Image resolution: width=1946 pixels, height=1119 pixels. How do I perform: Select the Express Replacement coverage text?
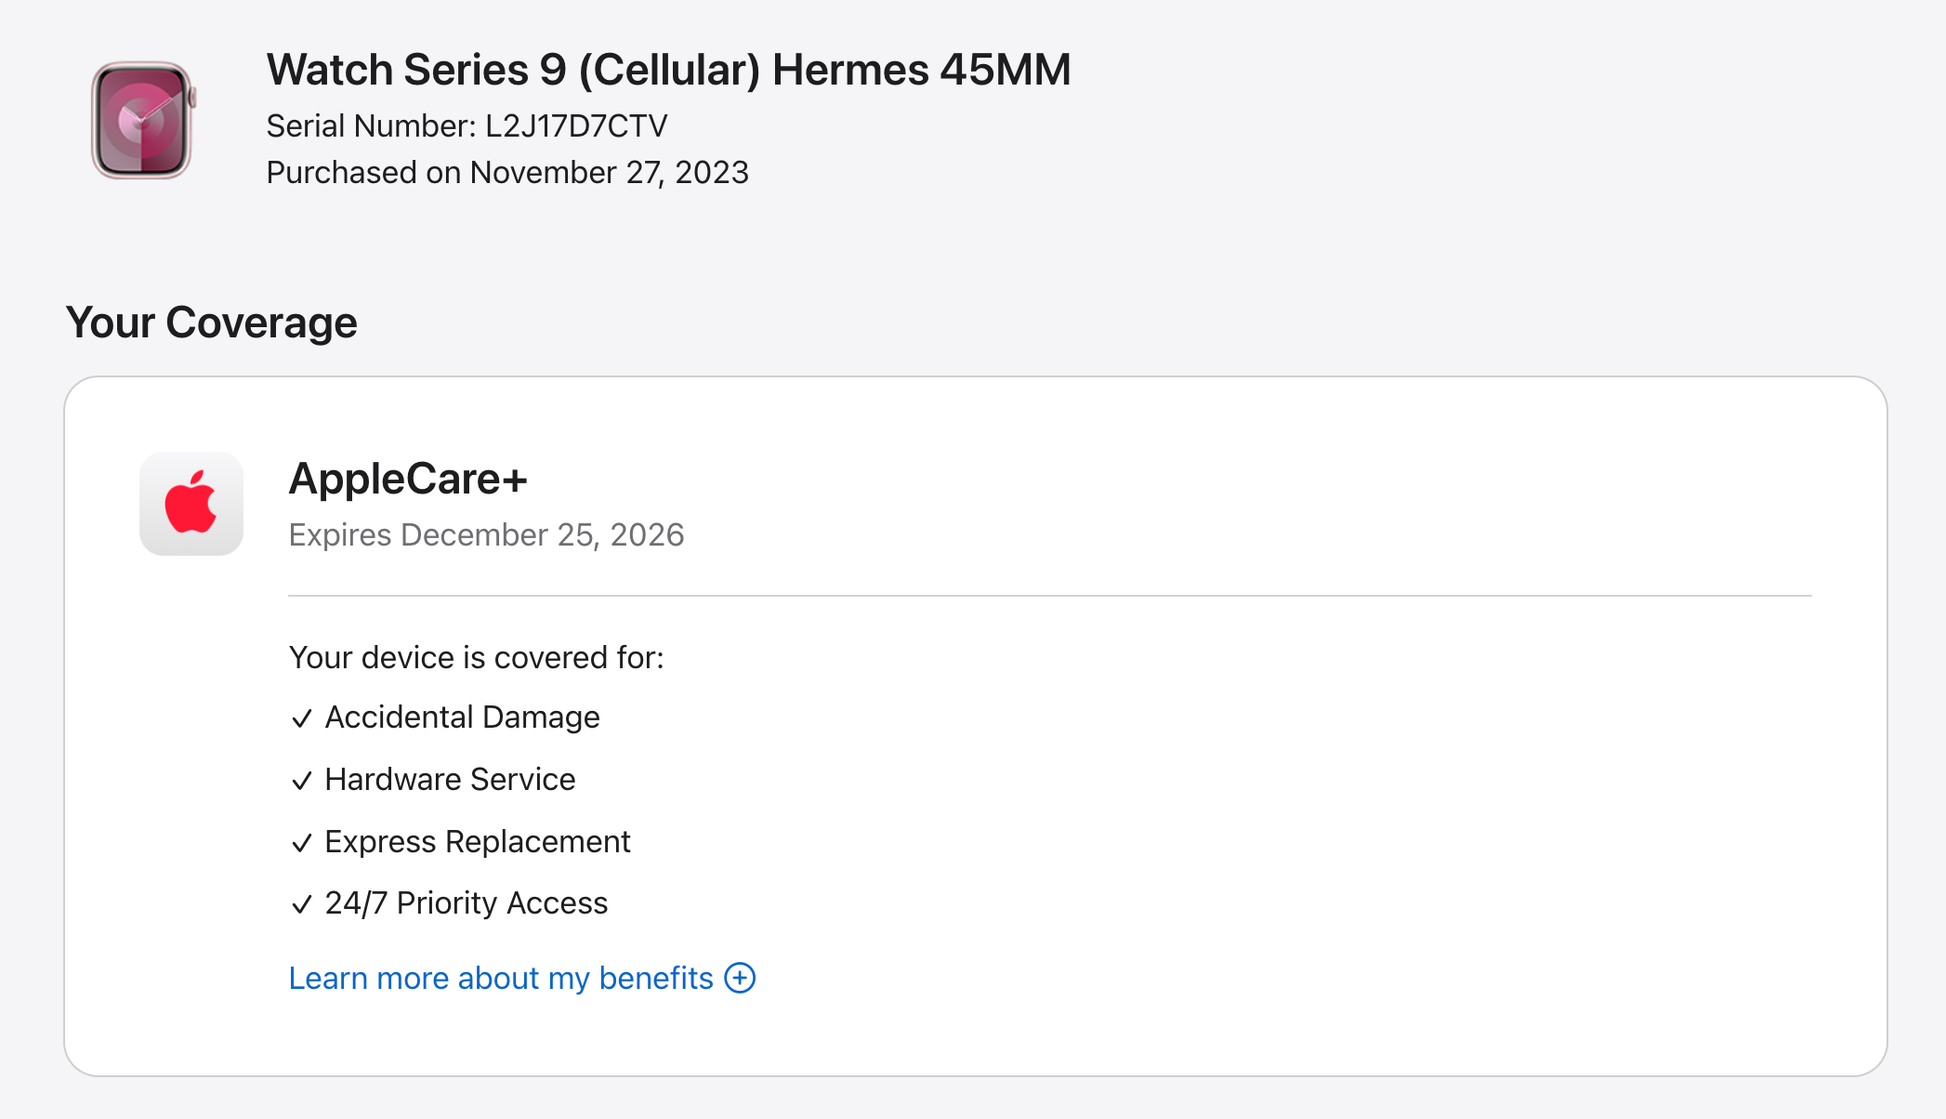tap(477, 841)
